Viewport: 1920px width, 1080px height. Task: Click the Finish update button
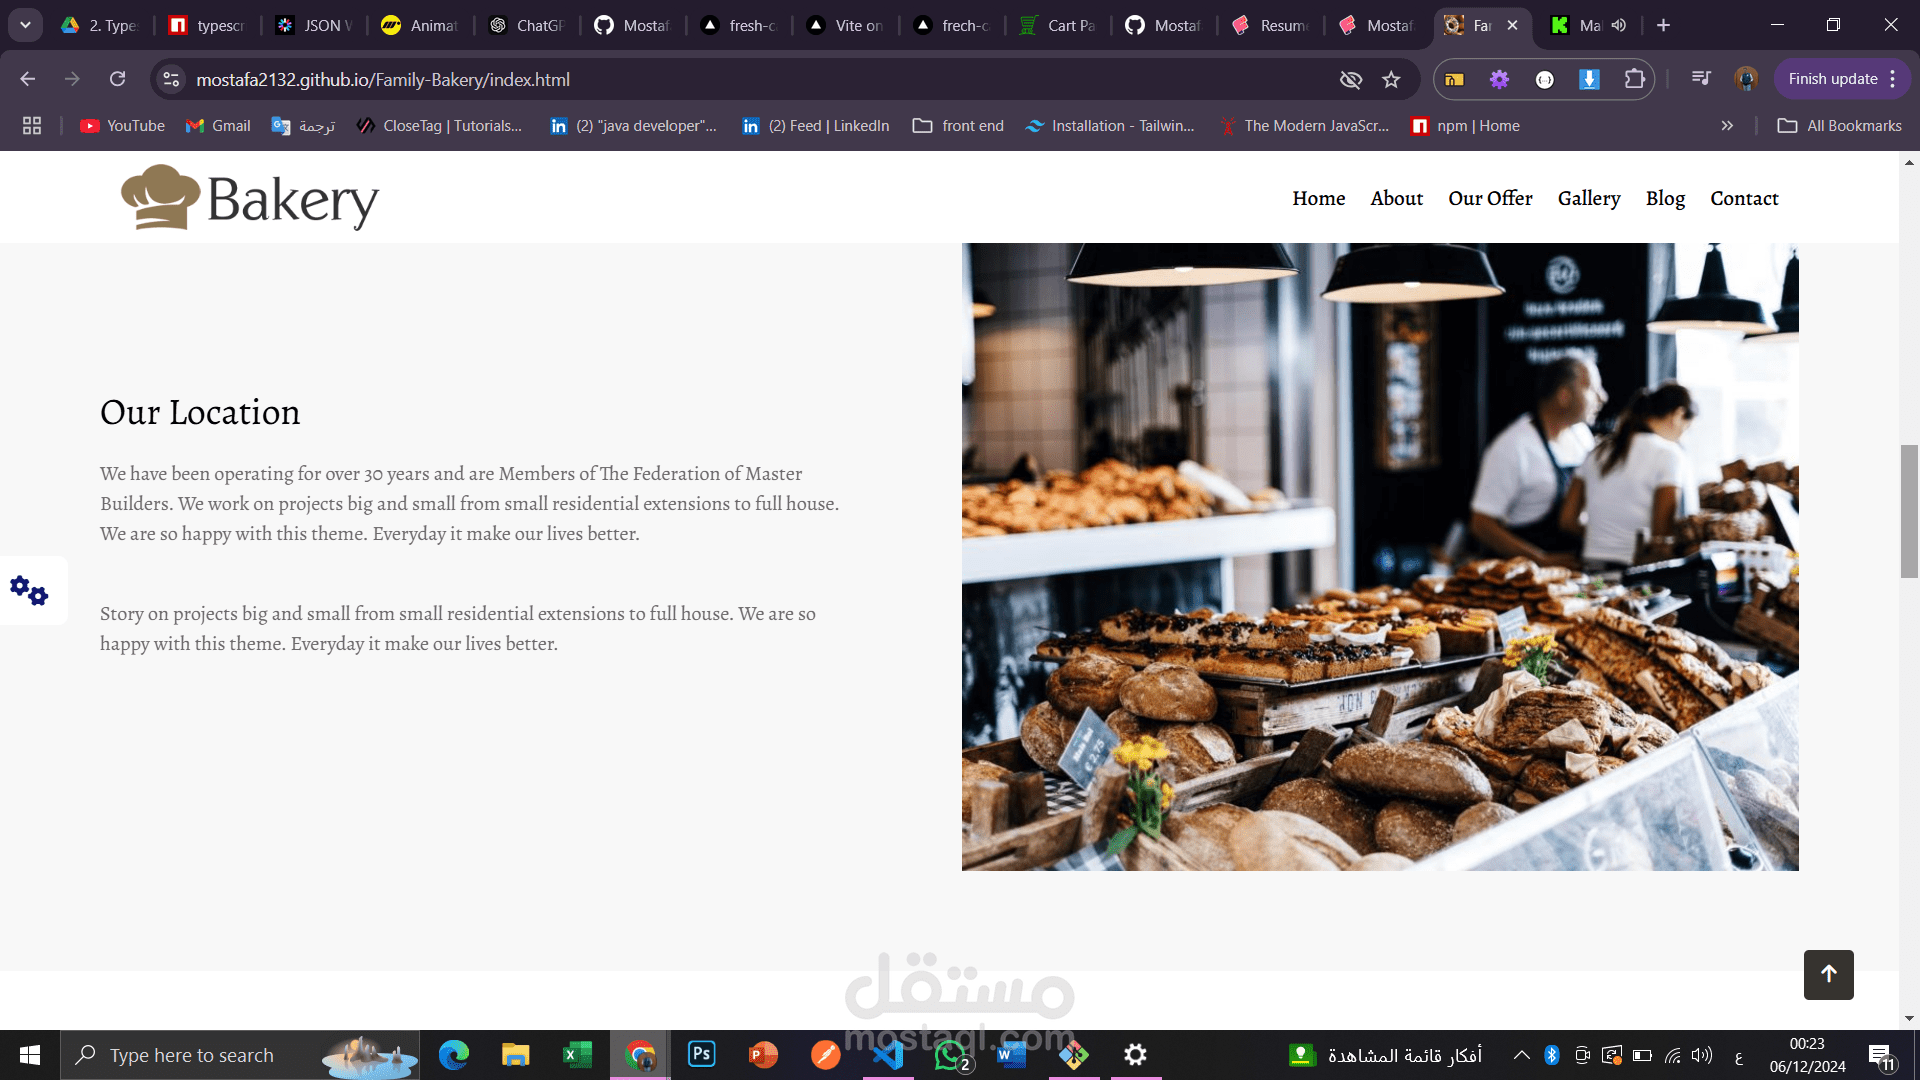(1832, 79)
